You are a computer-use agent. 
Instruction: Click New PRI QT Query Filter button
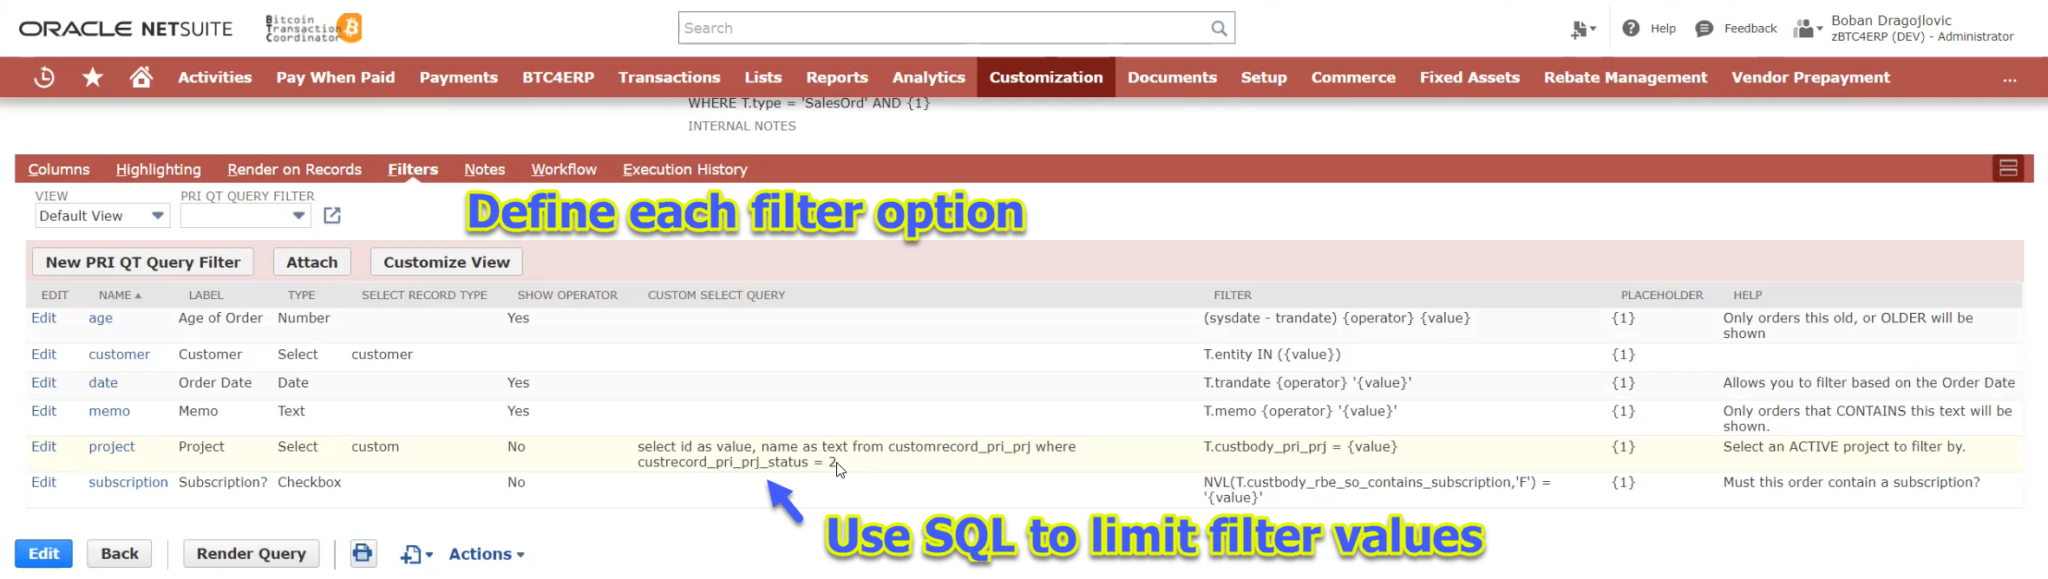pyautogui.click(x=143, y=262)
